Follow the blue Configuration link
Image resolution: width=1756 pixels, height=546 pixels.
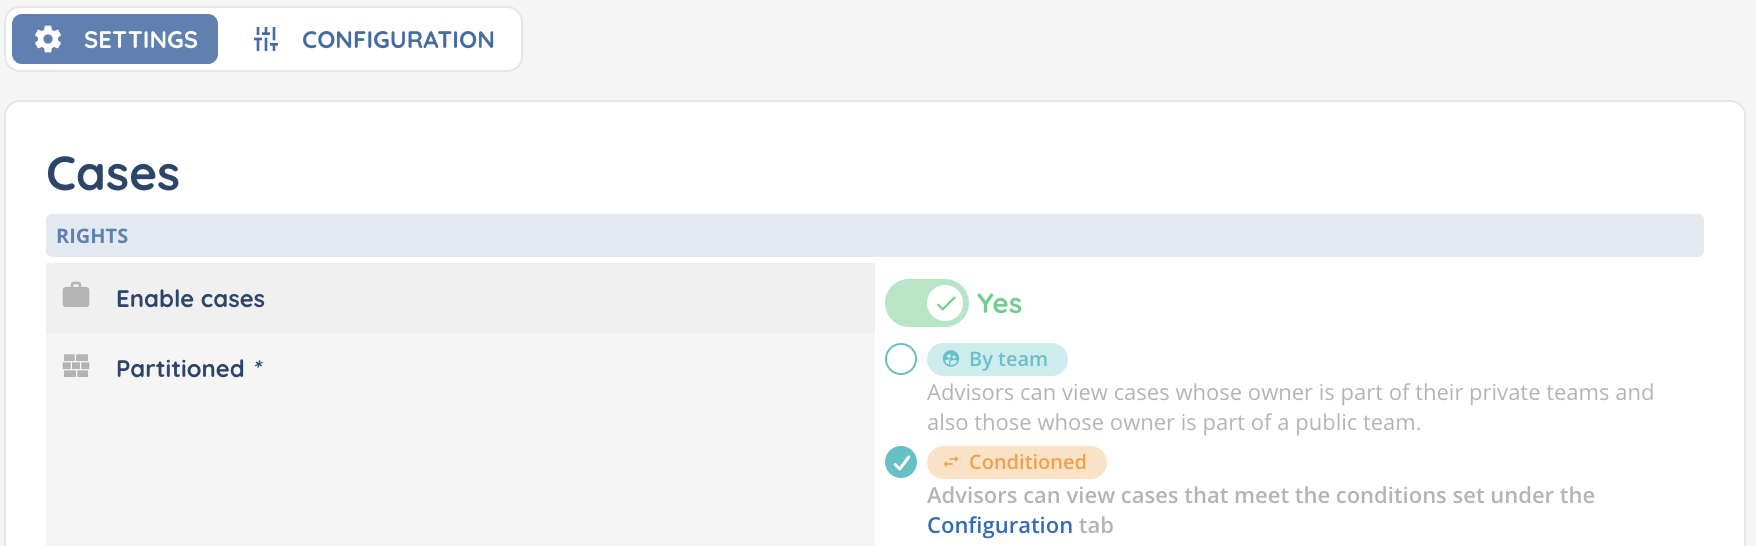(999, 525)
